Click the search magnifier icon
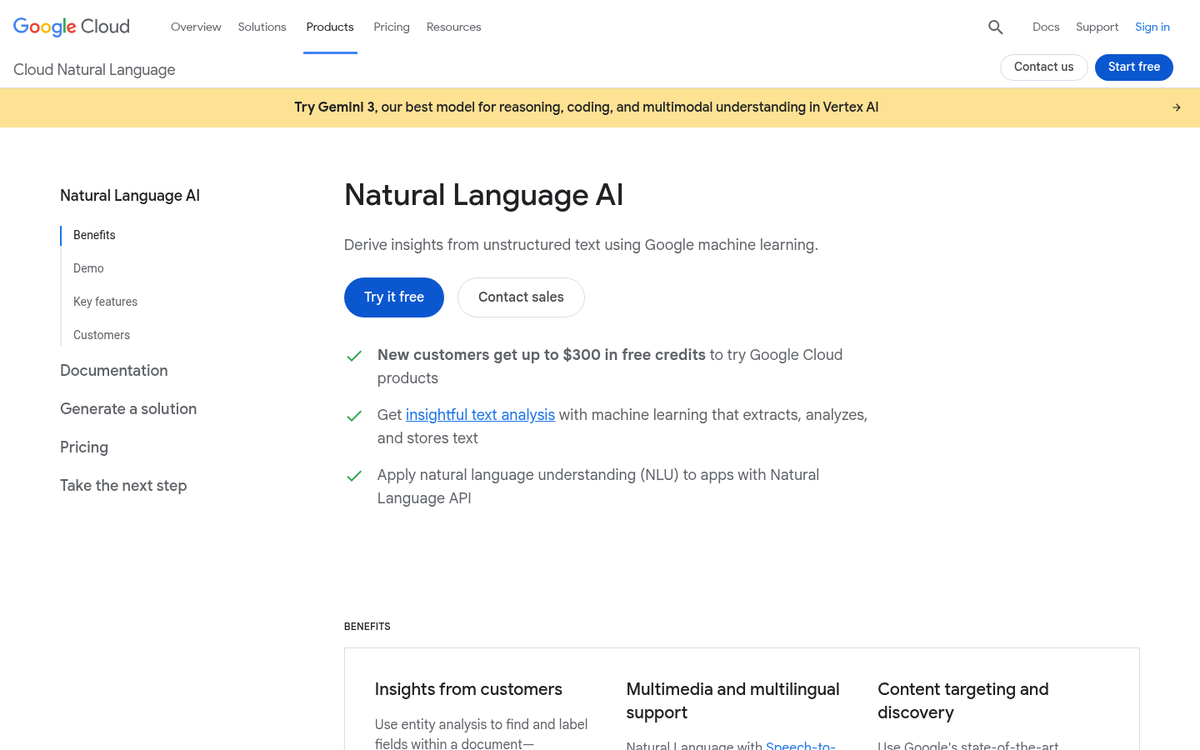 [x=995, y=27]
